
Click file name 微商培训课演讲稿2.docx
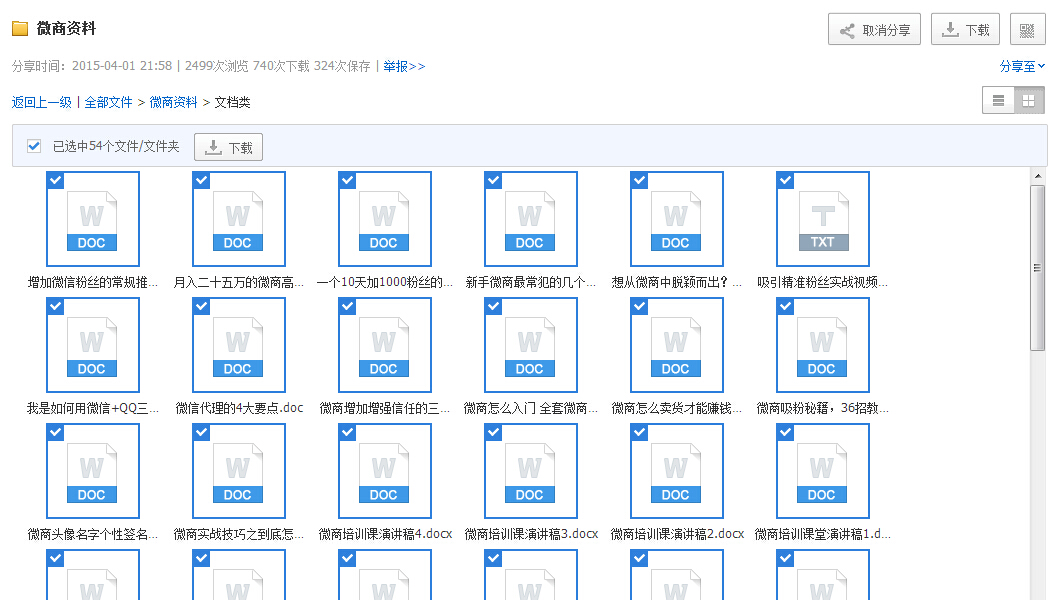pos(677,534)
